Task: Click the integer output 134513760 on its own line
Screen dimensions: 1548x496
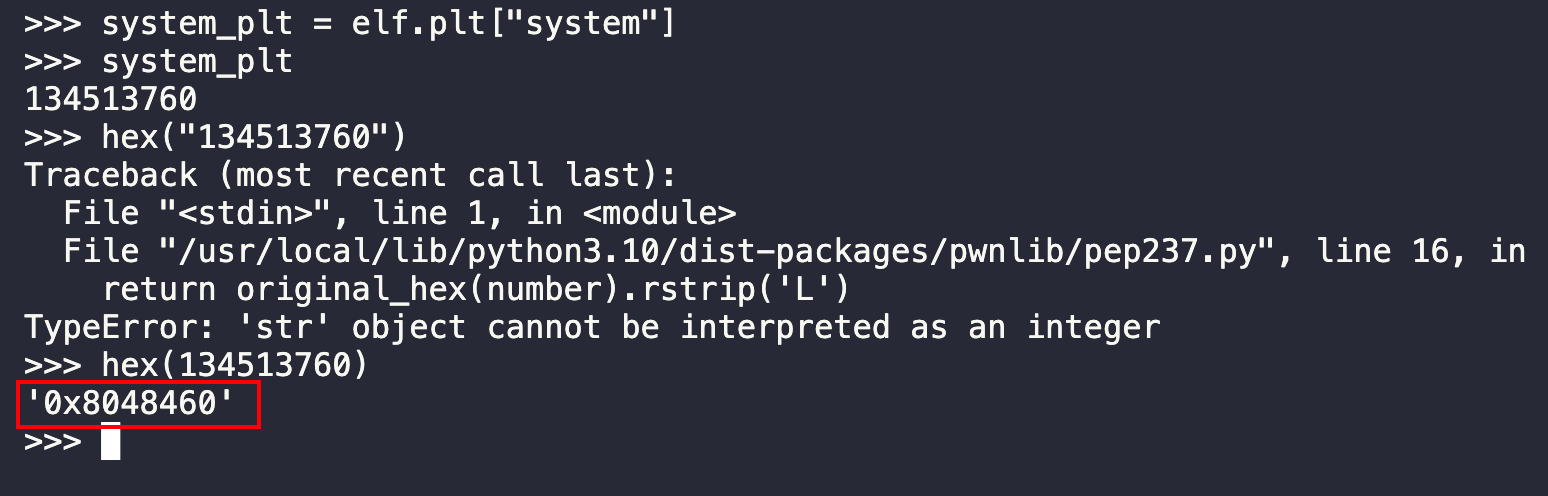Action: pos(111,99)
